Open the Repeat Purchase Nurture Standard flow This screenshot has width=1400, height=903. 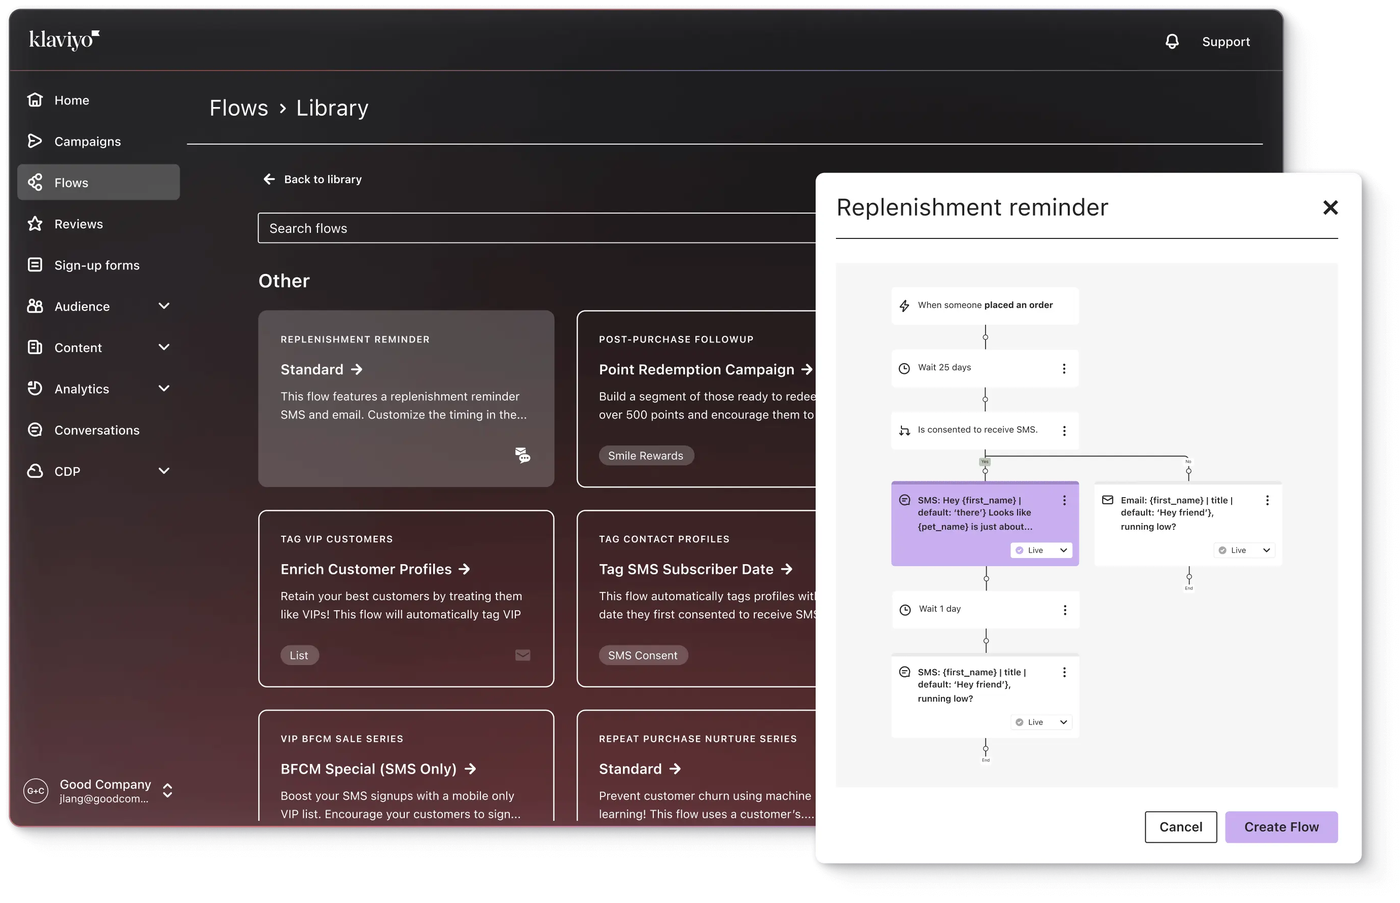pyautogui.click(x=640, y=769)
